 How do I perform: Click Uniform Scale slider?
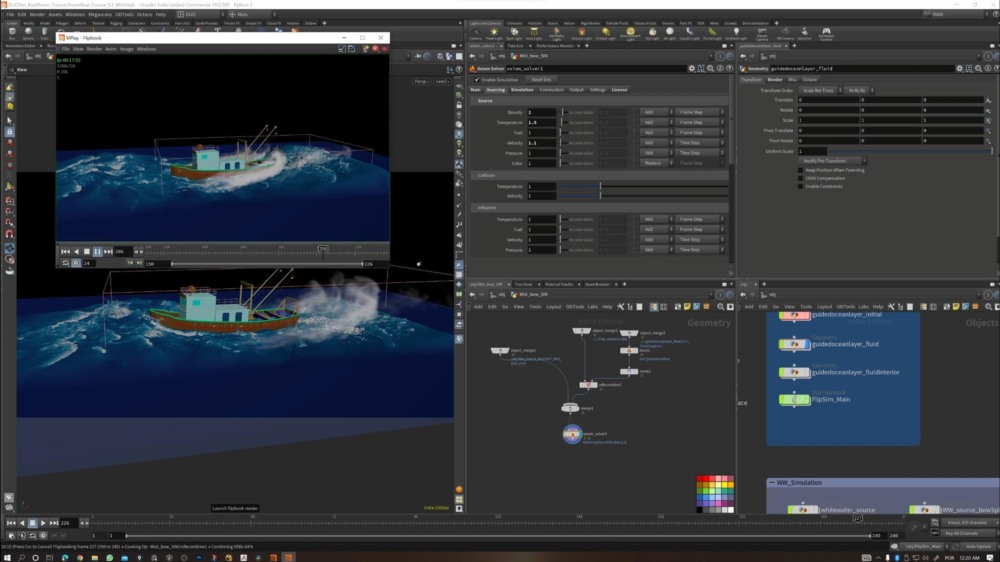coord(910,151)
